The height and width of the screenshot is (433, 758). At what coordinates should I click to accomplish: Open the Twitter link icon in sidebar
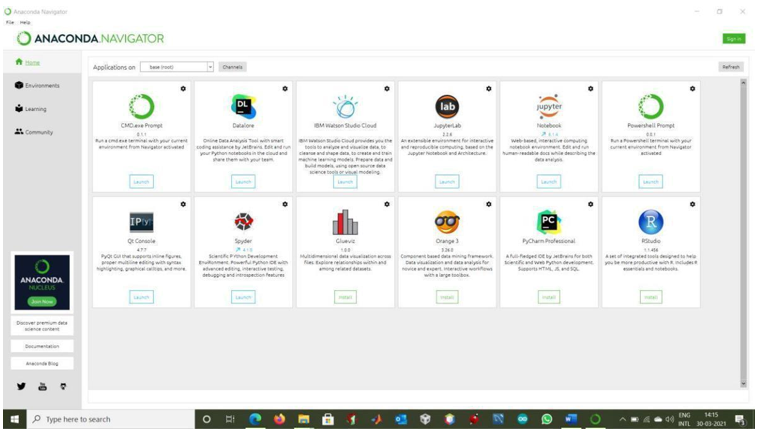pos(21,386)
